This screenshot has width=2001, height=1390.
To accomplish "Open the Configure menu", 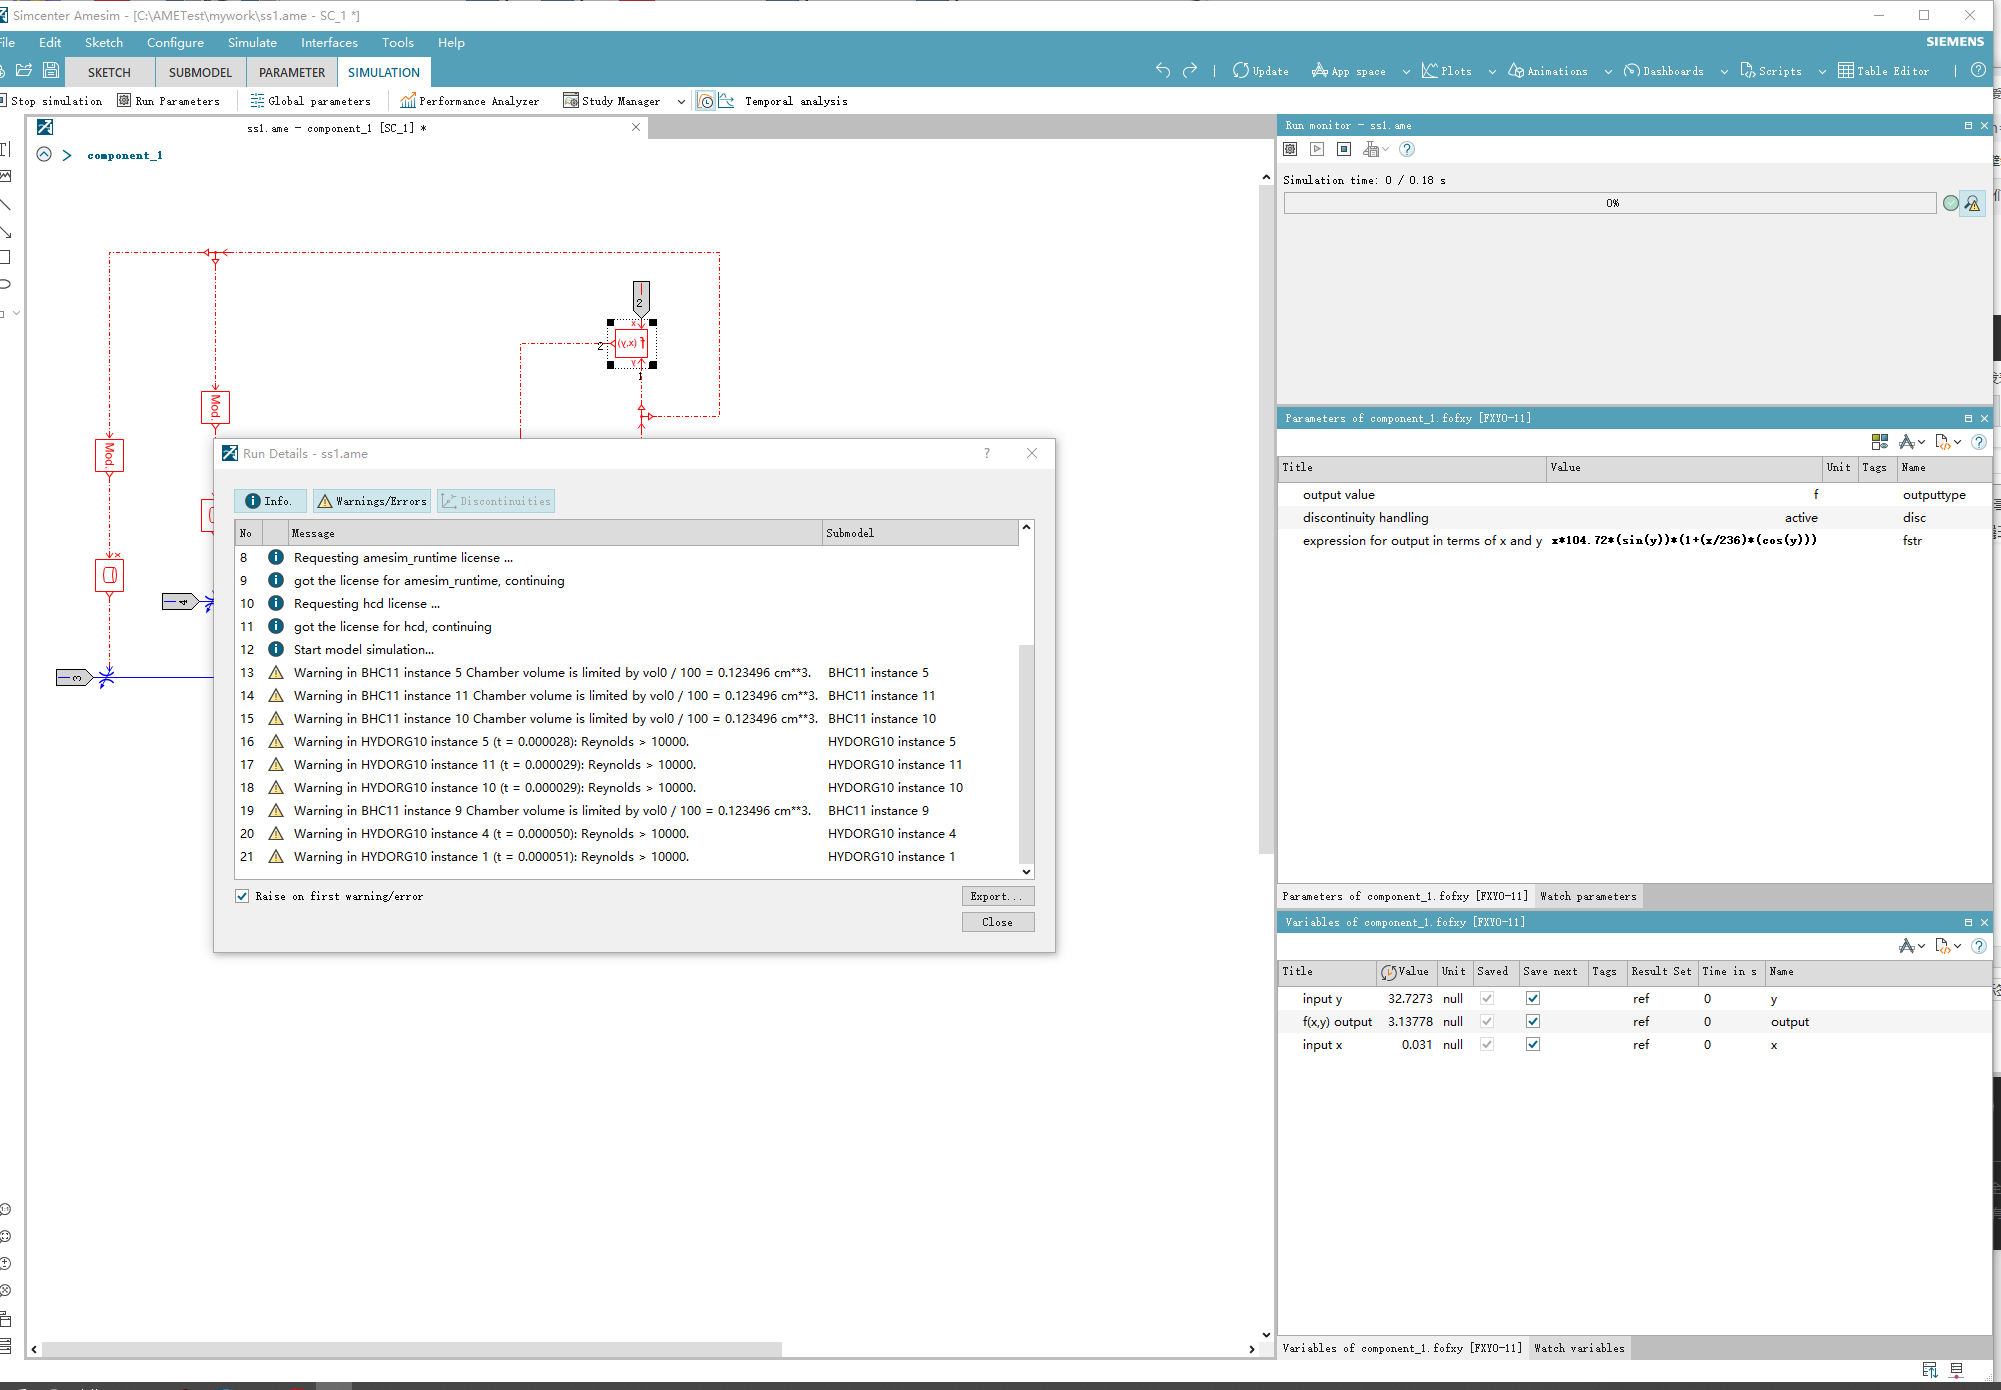I will pos(175,42).
